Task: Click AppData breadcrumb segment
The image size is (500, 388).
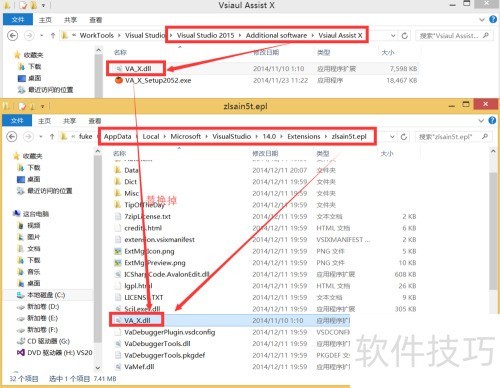Action: [117, 136]
